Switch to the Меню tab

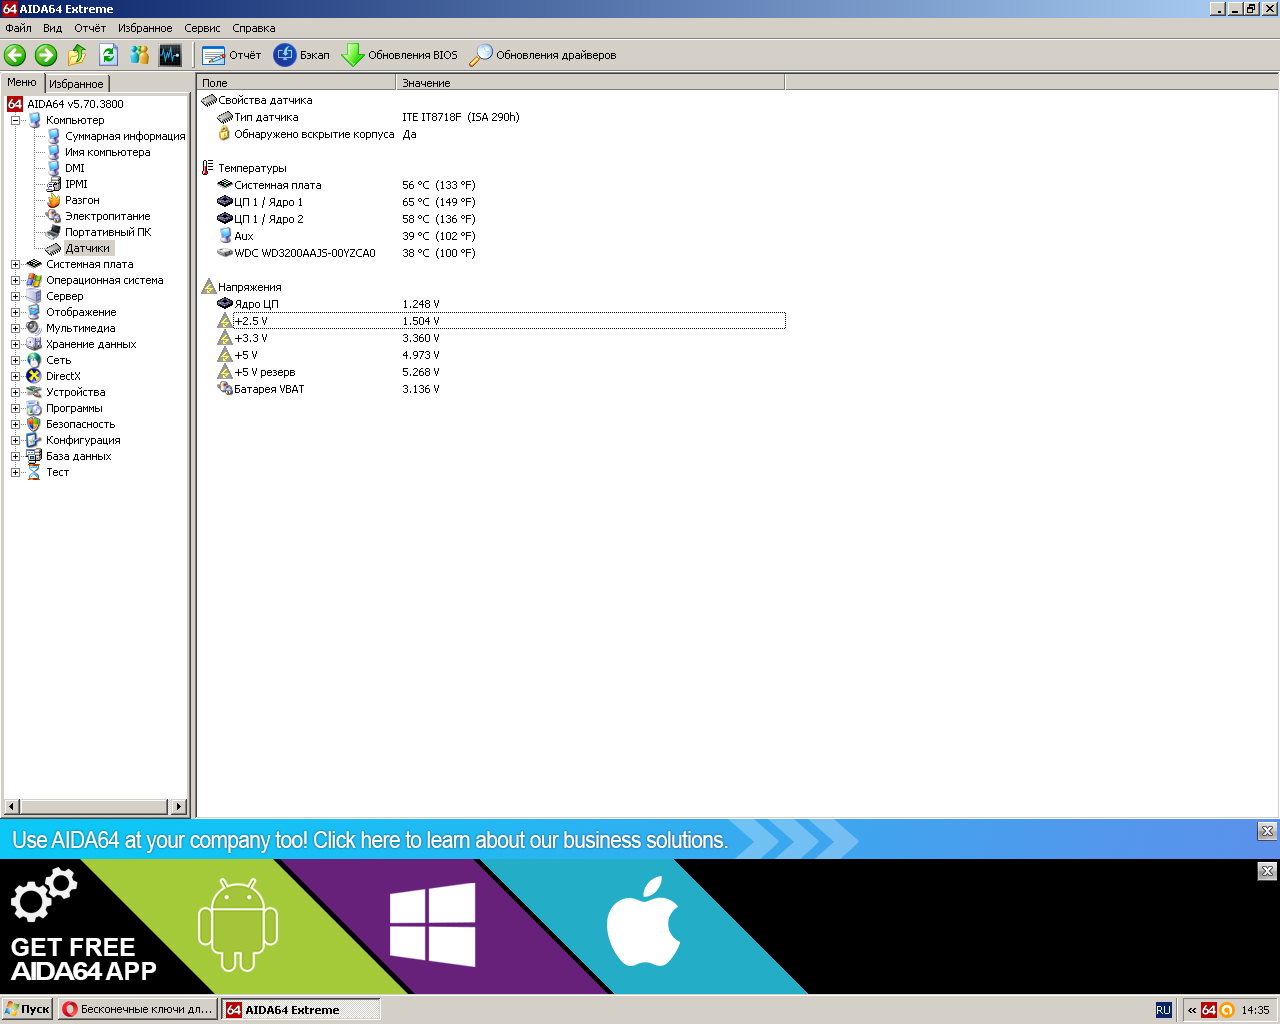click(22, 82)
